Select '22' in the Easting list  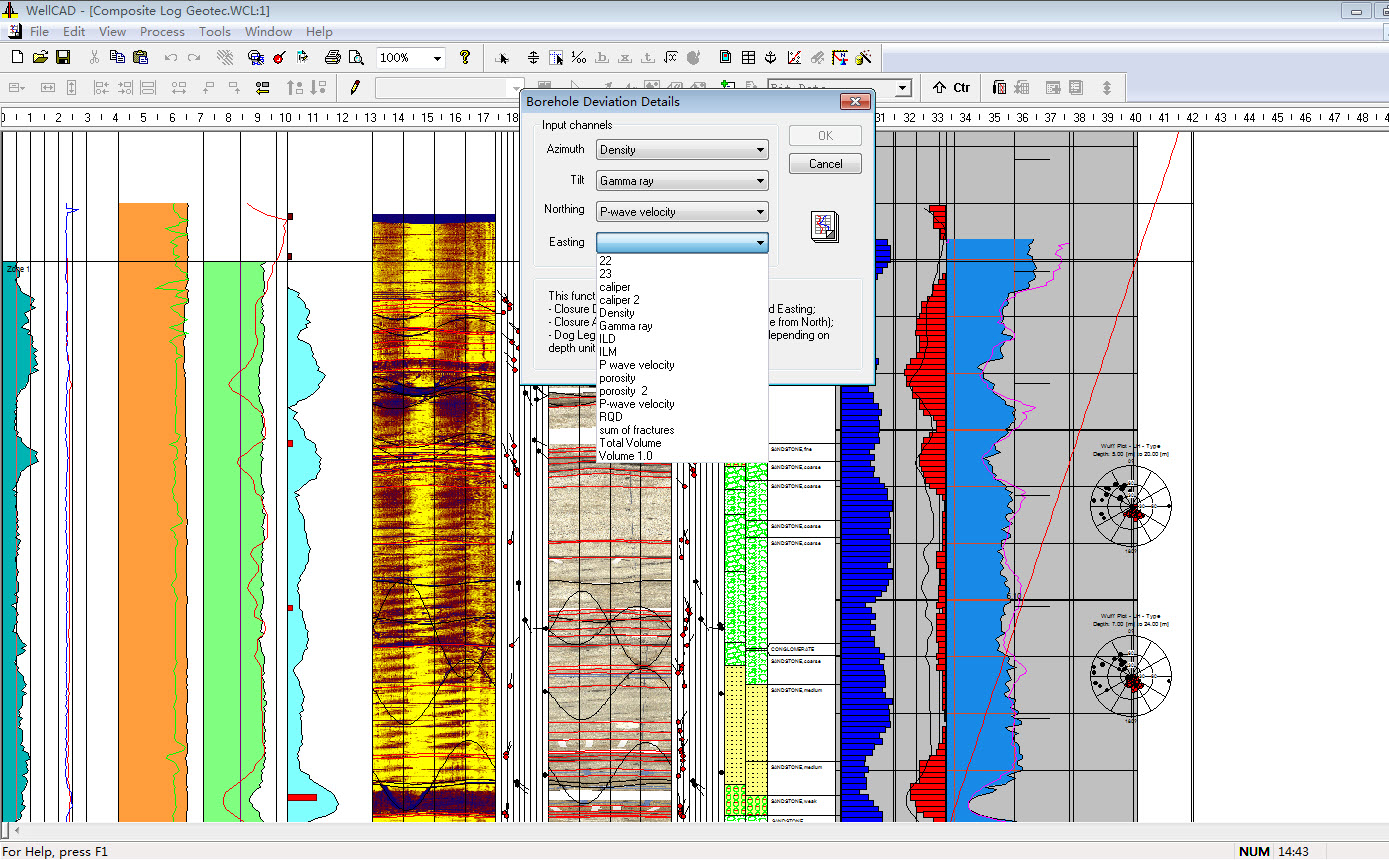[682, 261]
